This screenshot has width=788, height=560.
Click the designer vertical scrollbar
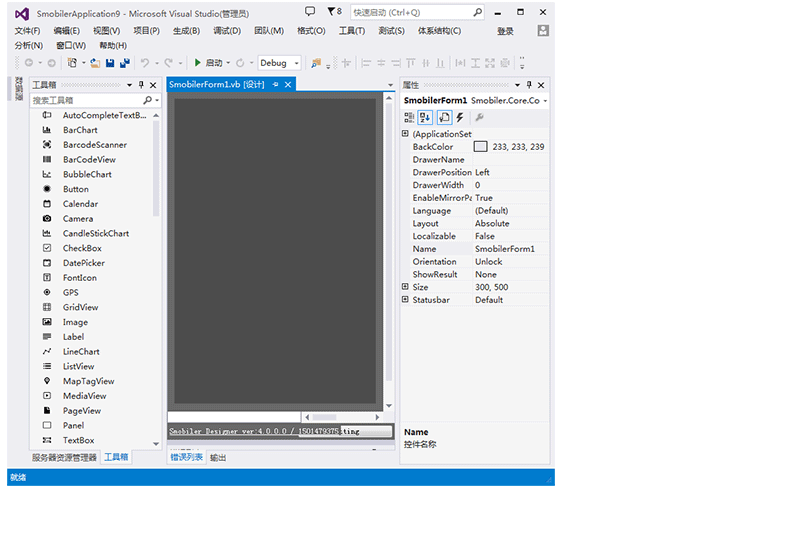coord(388,251)
